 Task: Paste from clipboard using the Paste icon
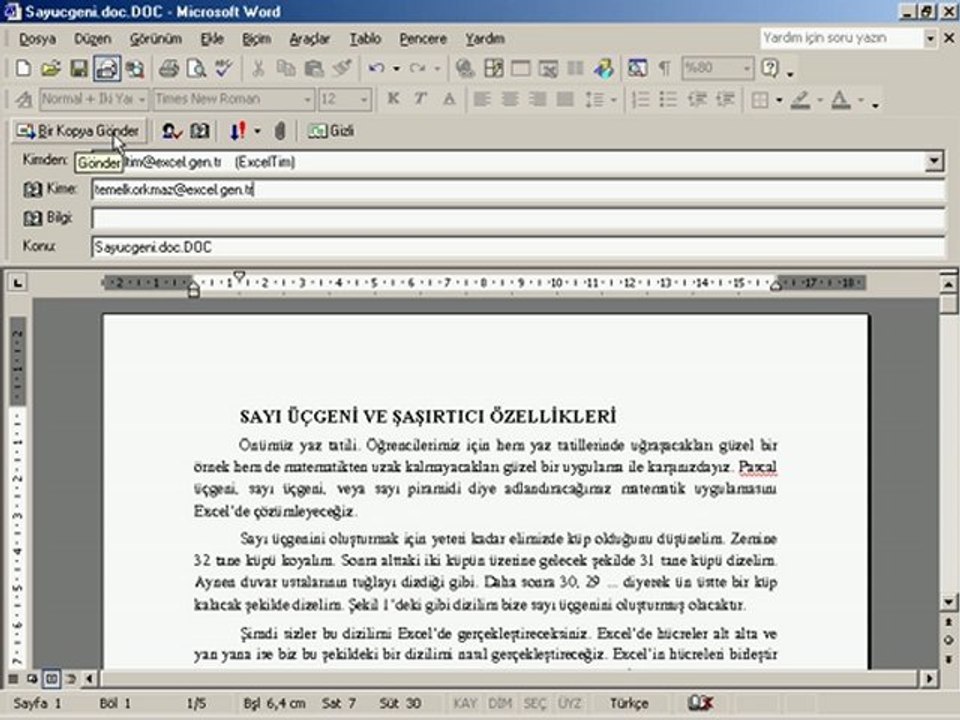314,68
